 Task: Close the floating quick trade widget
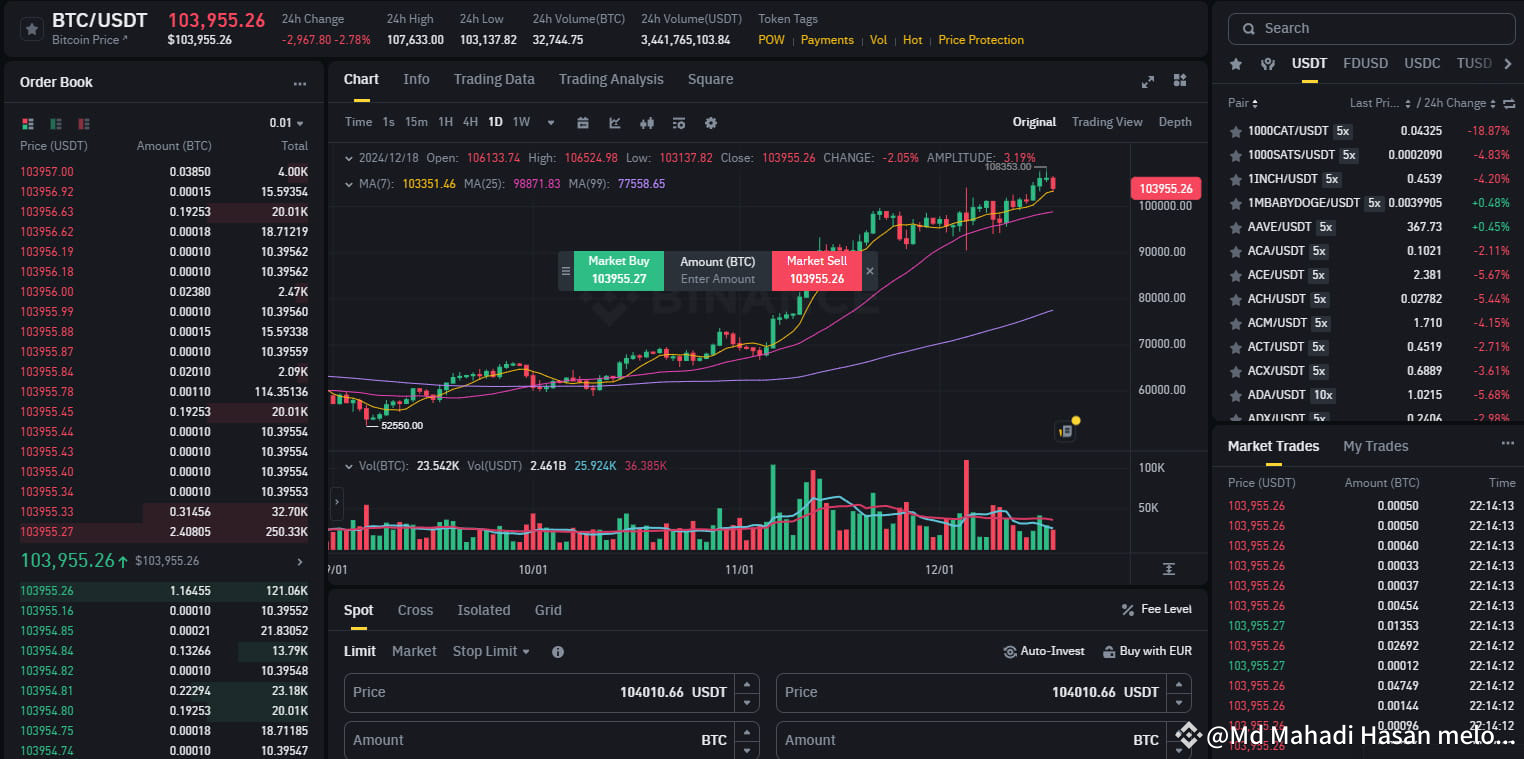[870, 271]
